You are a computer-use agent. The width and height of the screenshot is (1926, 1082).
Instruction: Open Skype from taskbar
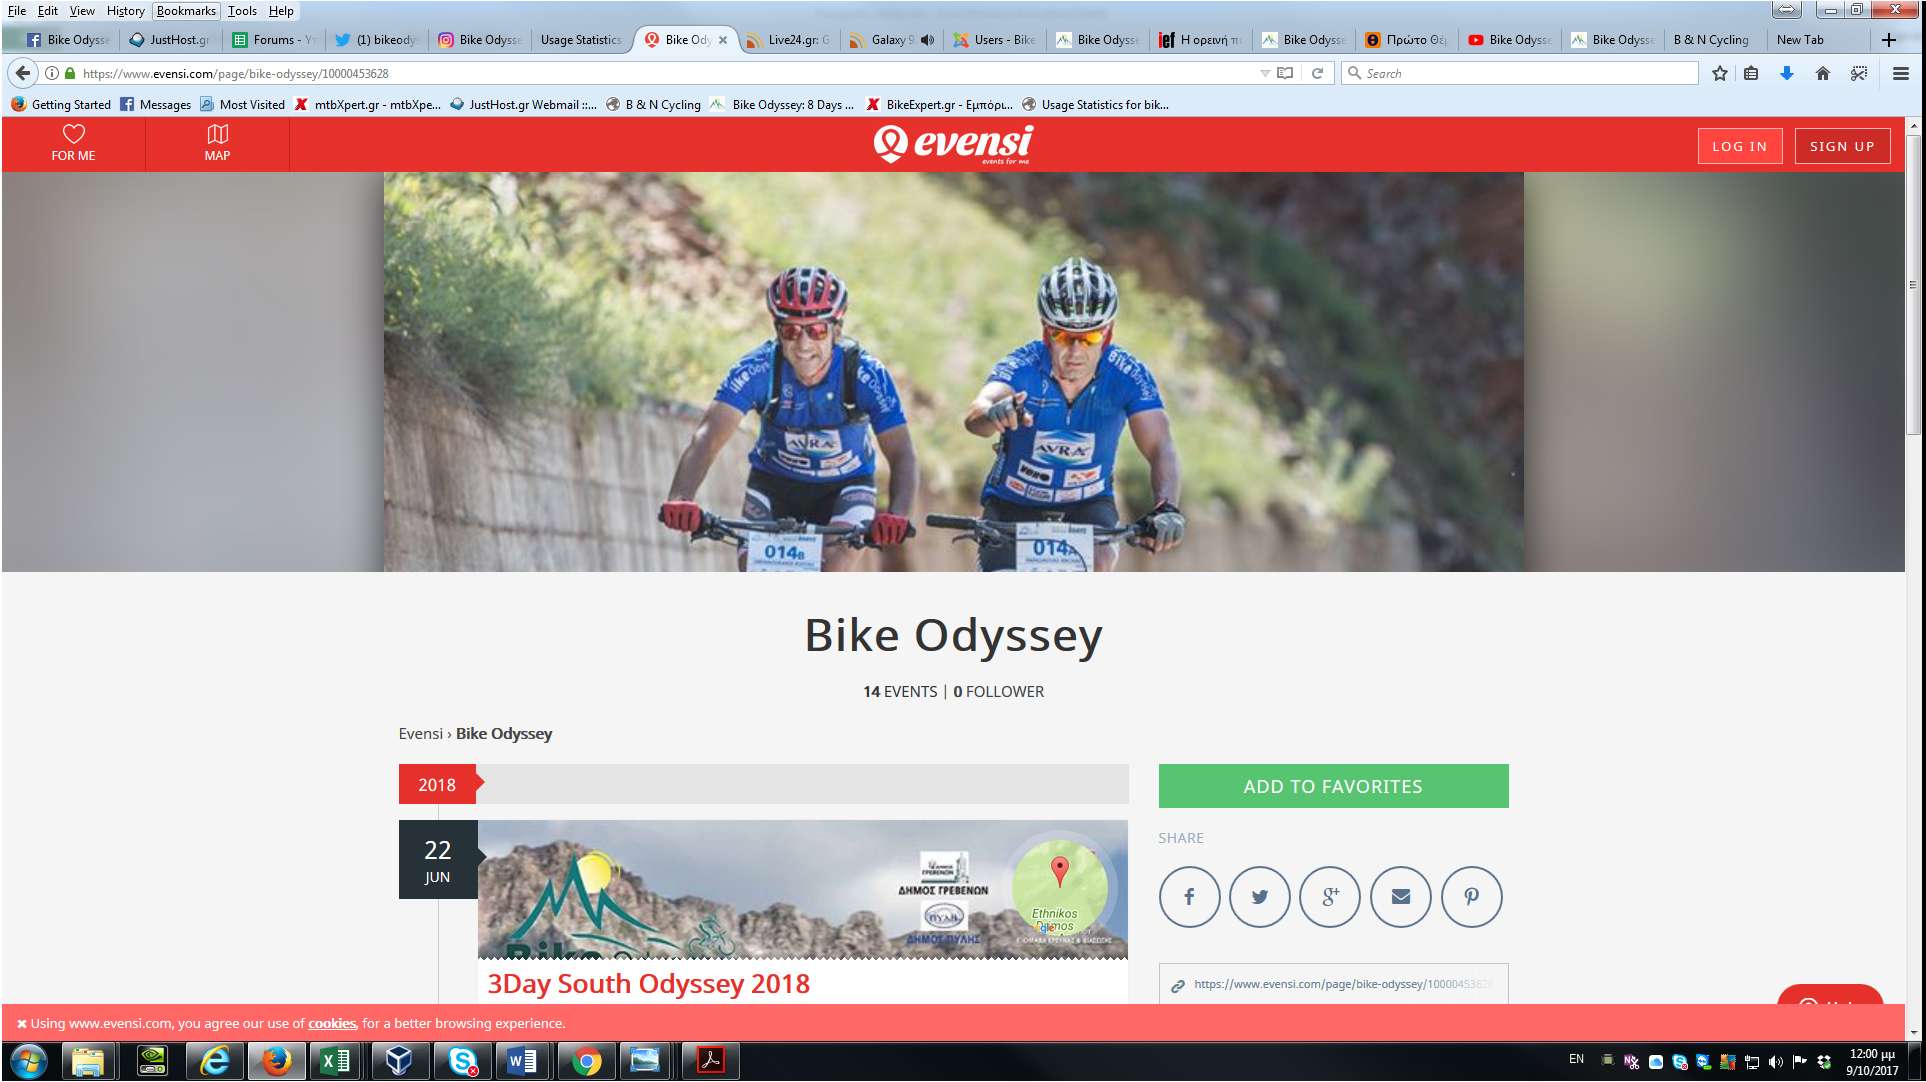(x=461, y=1060)
